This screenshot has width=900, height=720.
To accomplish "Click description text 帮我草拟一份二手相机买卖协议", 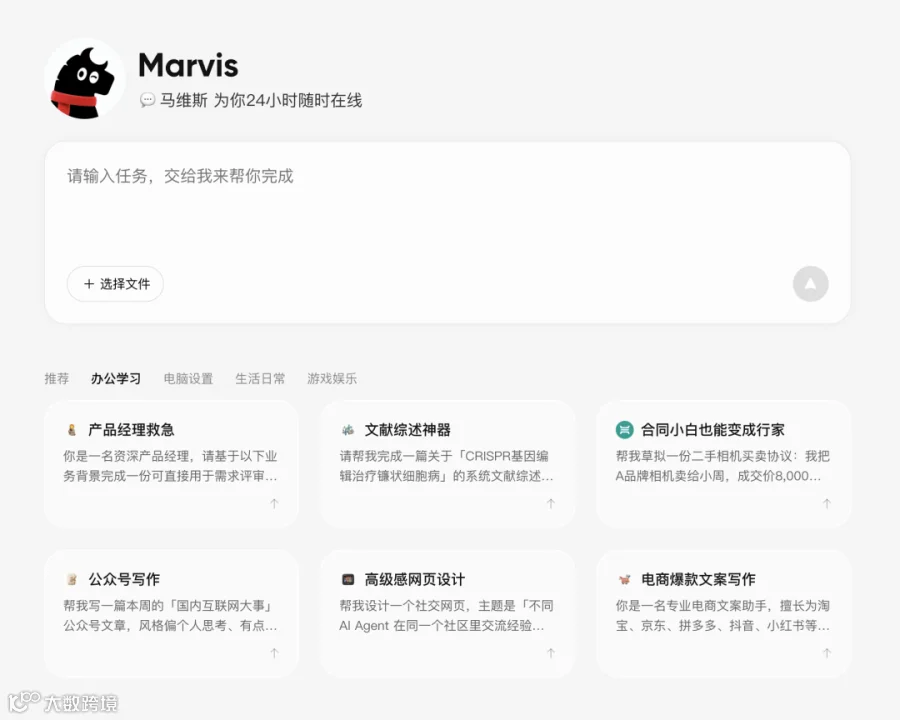I will coord(723,466).
